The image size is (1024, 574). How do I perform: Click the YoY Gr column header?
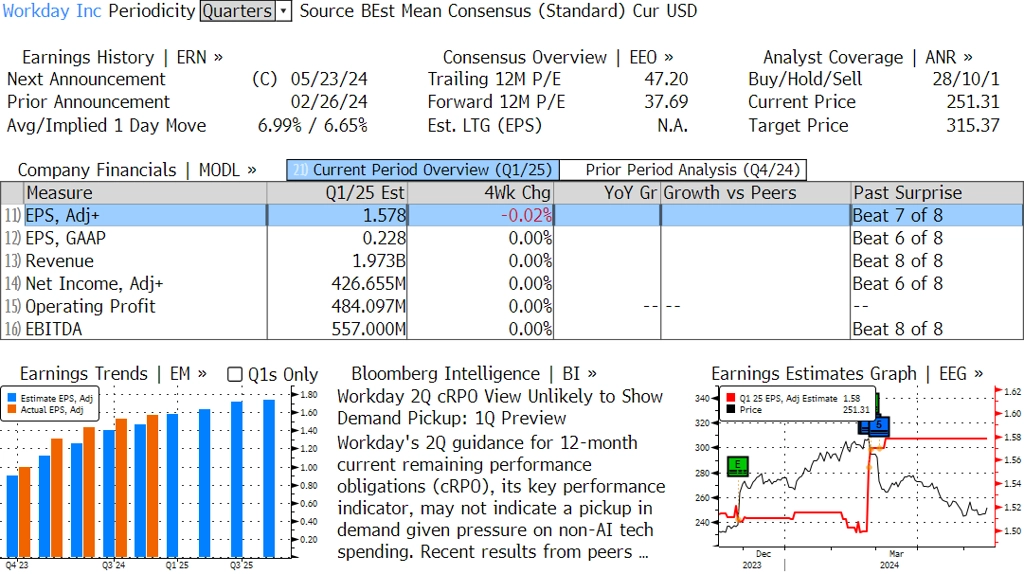pyautogui.click(x=607, y=193)
